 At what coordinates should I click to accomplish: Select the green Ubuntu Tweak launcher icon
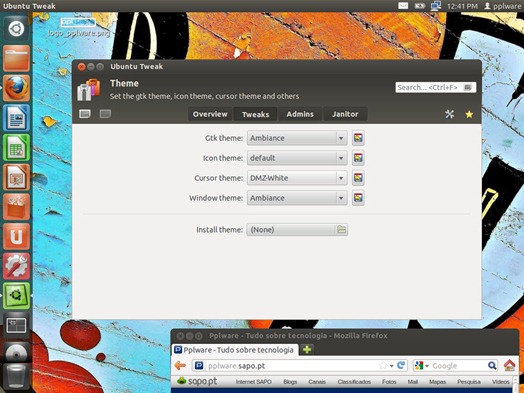[16, 296]
